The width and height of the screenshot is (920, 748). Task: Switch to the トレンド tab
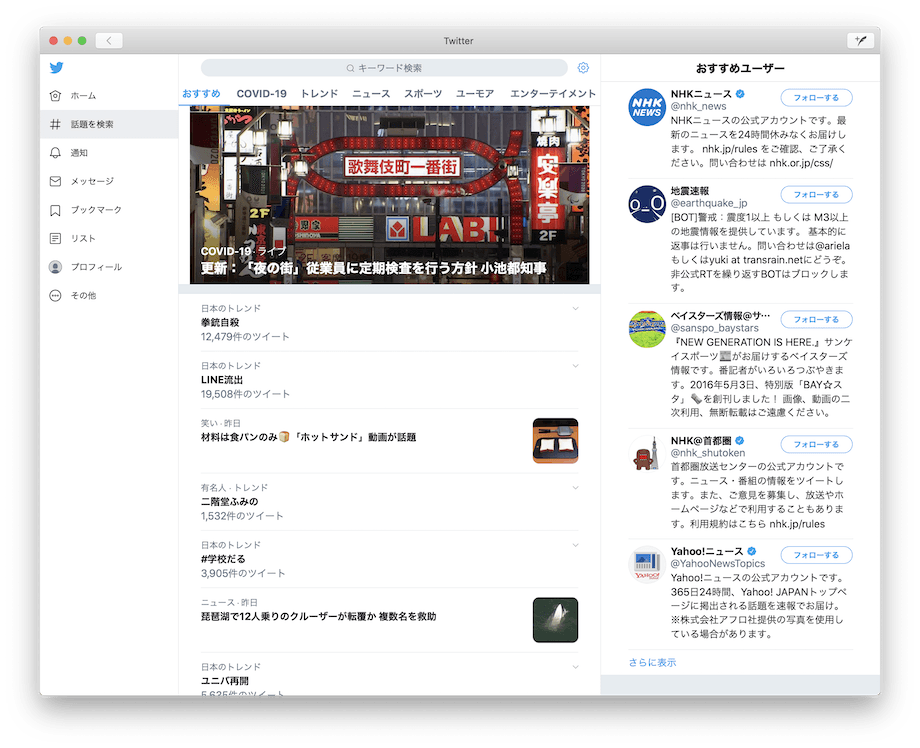(319, 93)
